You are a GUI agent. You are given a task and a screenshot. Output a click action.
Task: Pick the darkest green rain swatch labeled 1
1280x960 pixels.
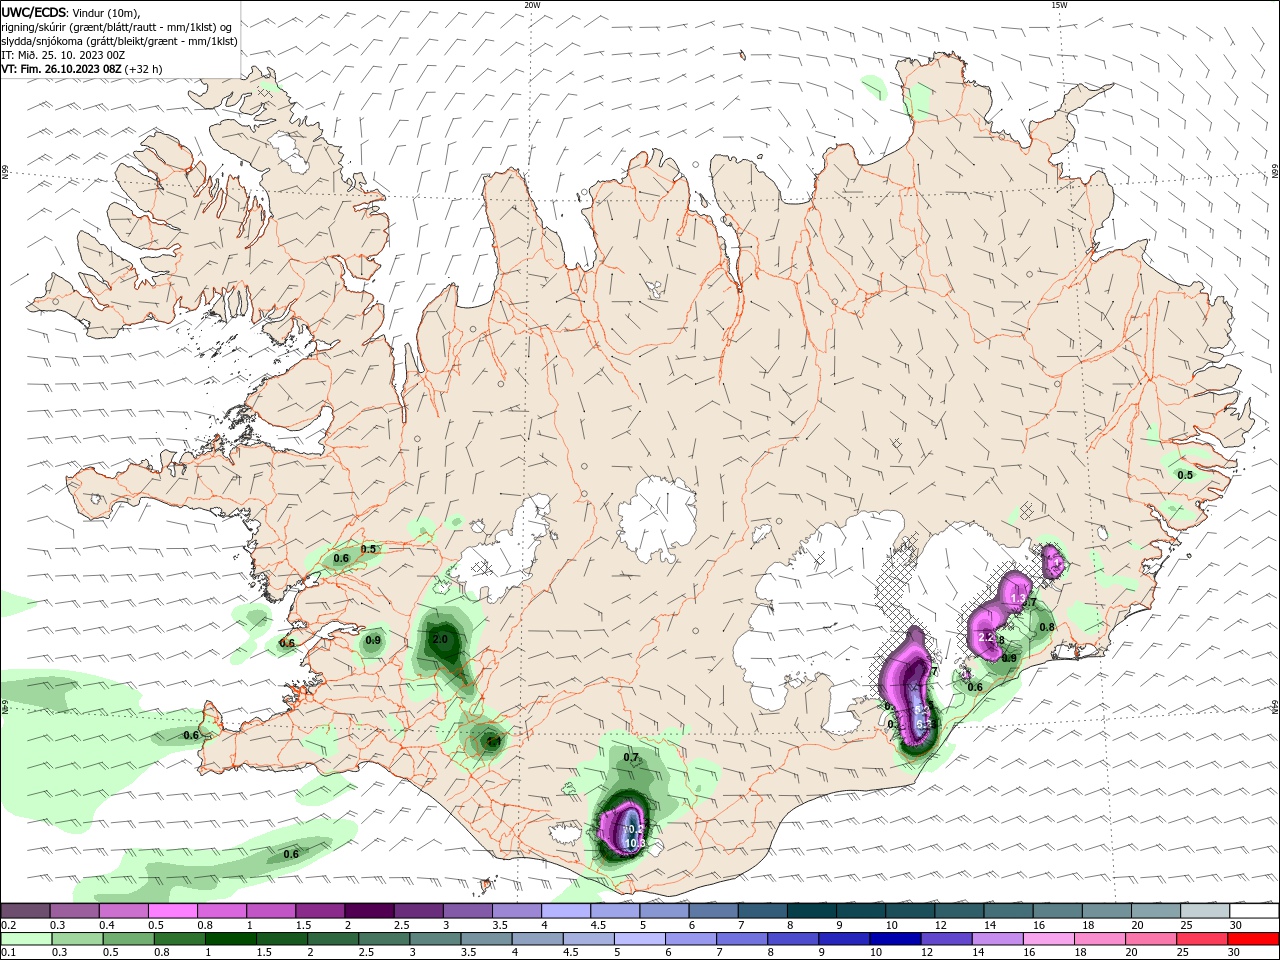(230, 938)
